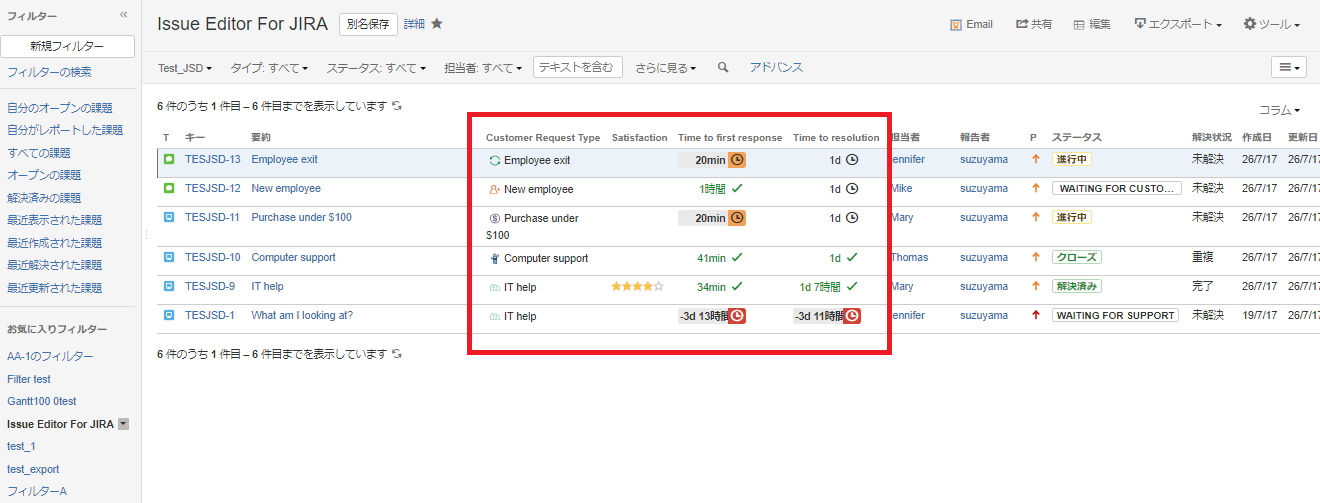Click the 共有 share button
Image resolution: width=1320 pixels, height=503 pixels.
point(1034,24)
